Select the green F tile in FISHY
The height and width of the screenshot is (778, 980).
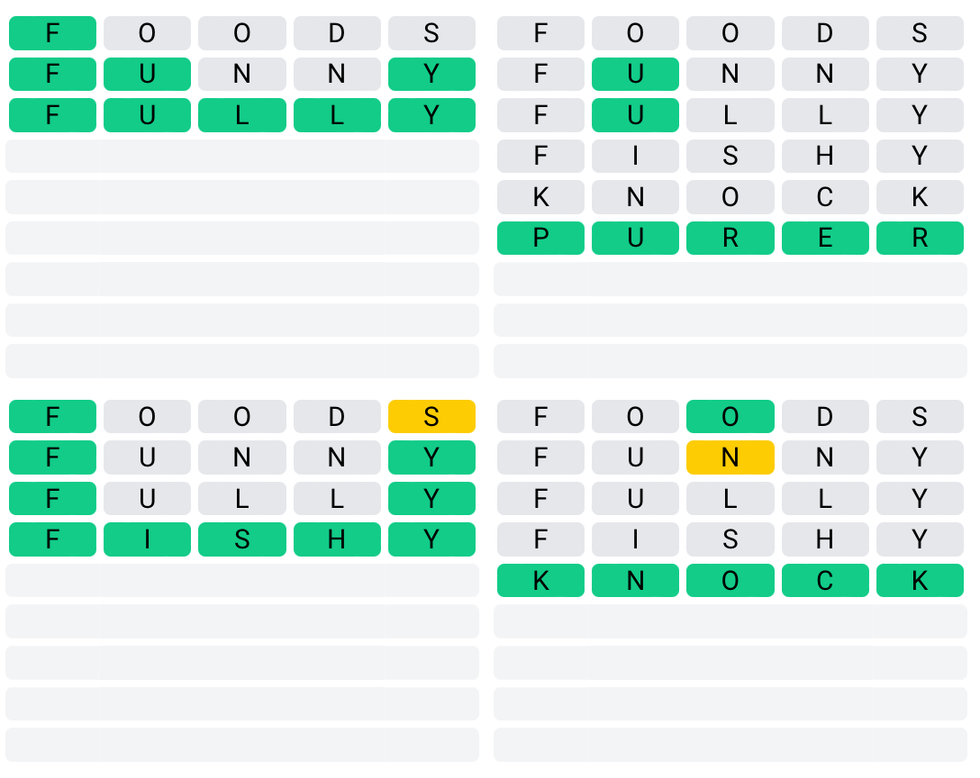[x=52, y=540]
